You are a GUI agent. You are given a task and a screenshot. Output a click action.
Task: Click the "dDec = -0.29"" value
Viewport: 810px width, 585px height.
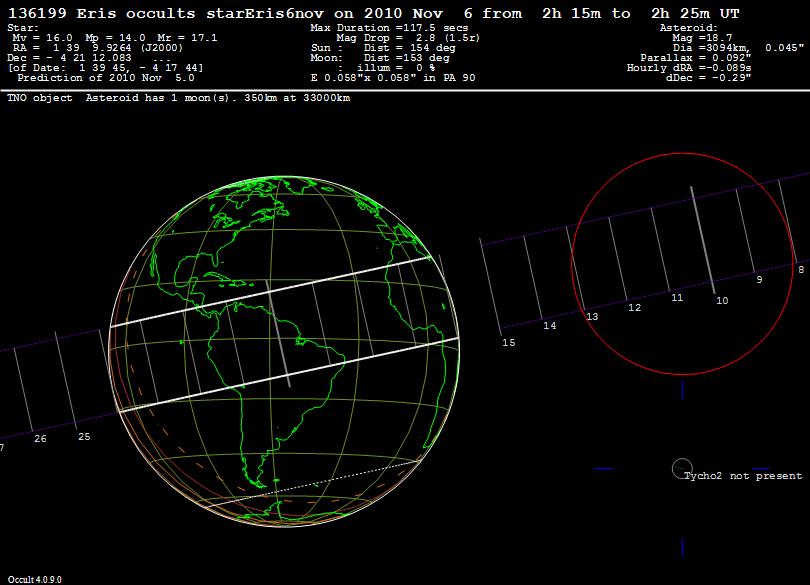pos(708,78)
